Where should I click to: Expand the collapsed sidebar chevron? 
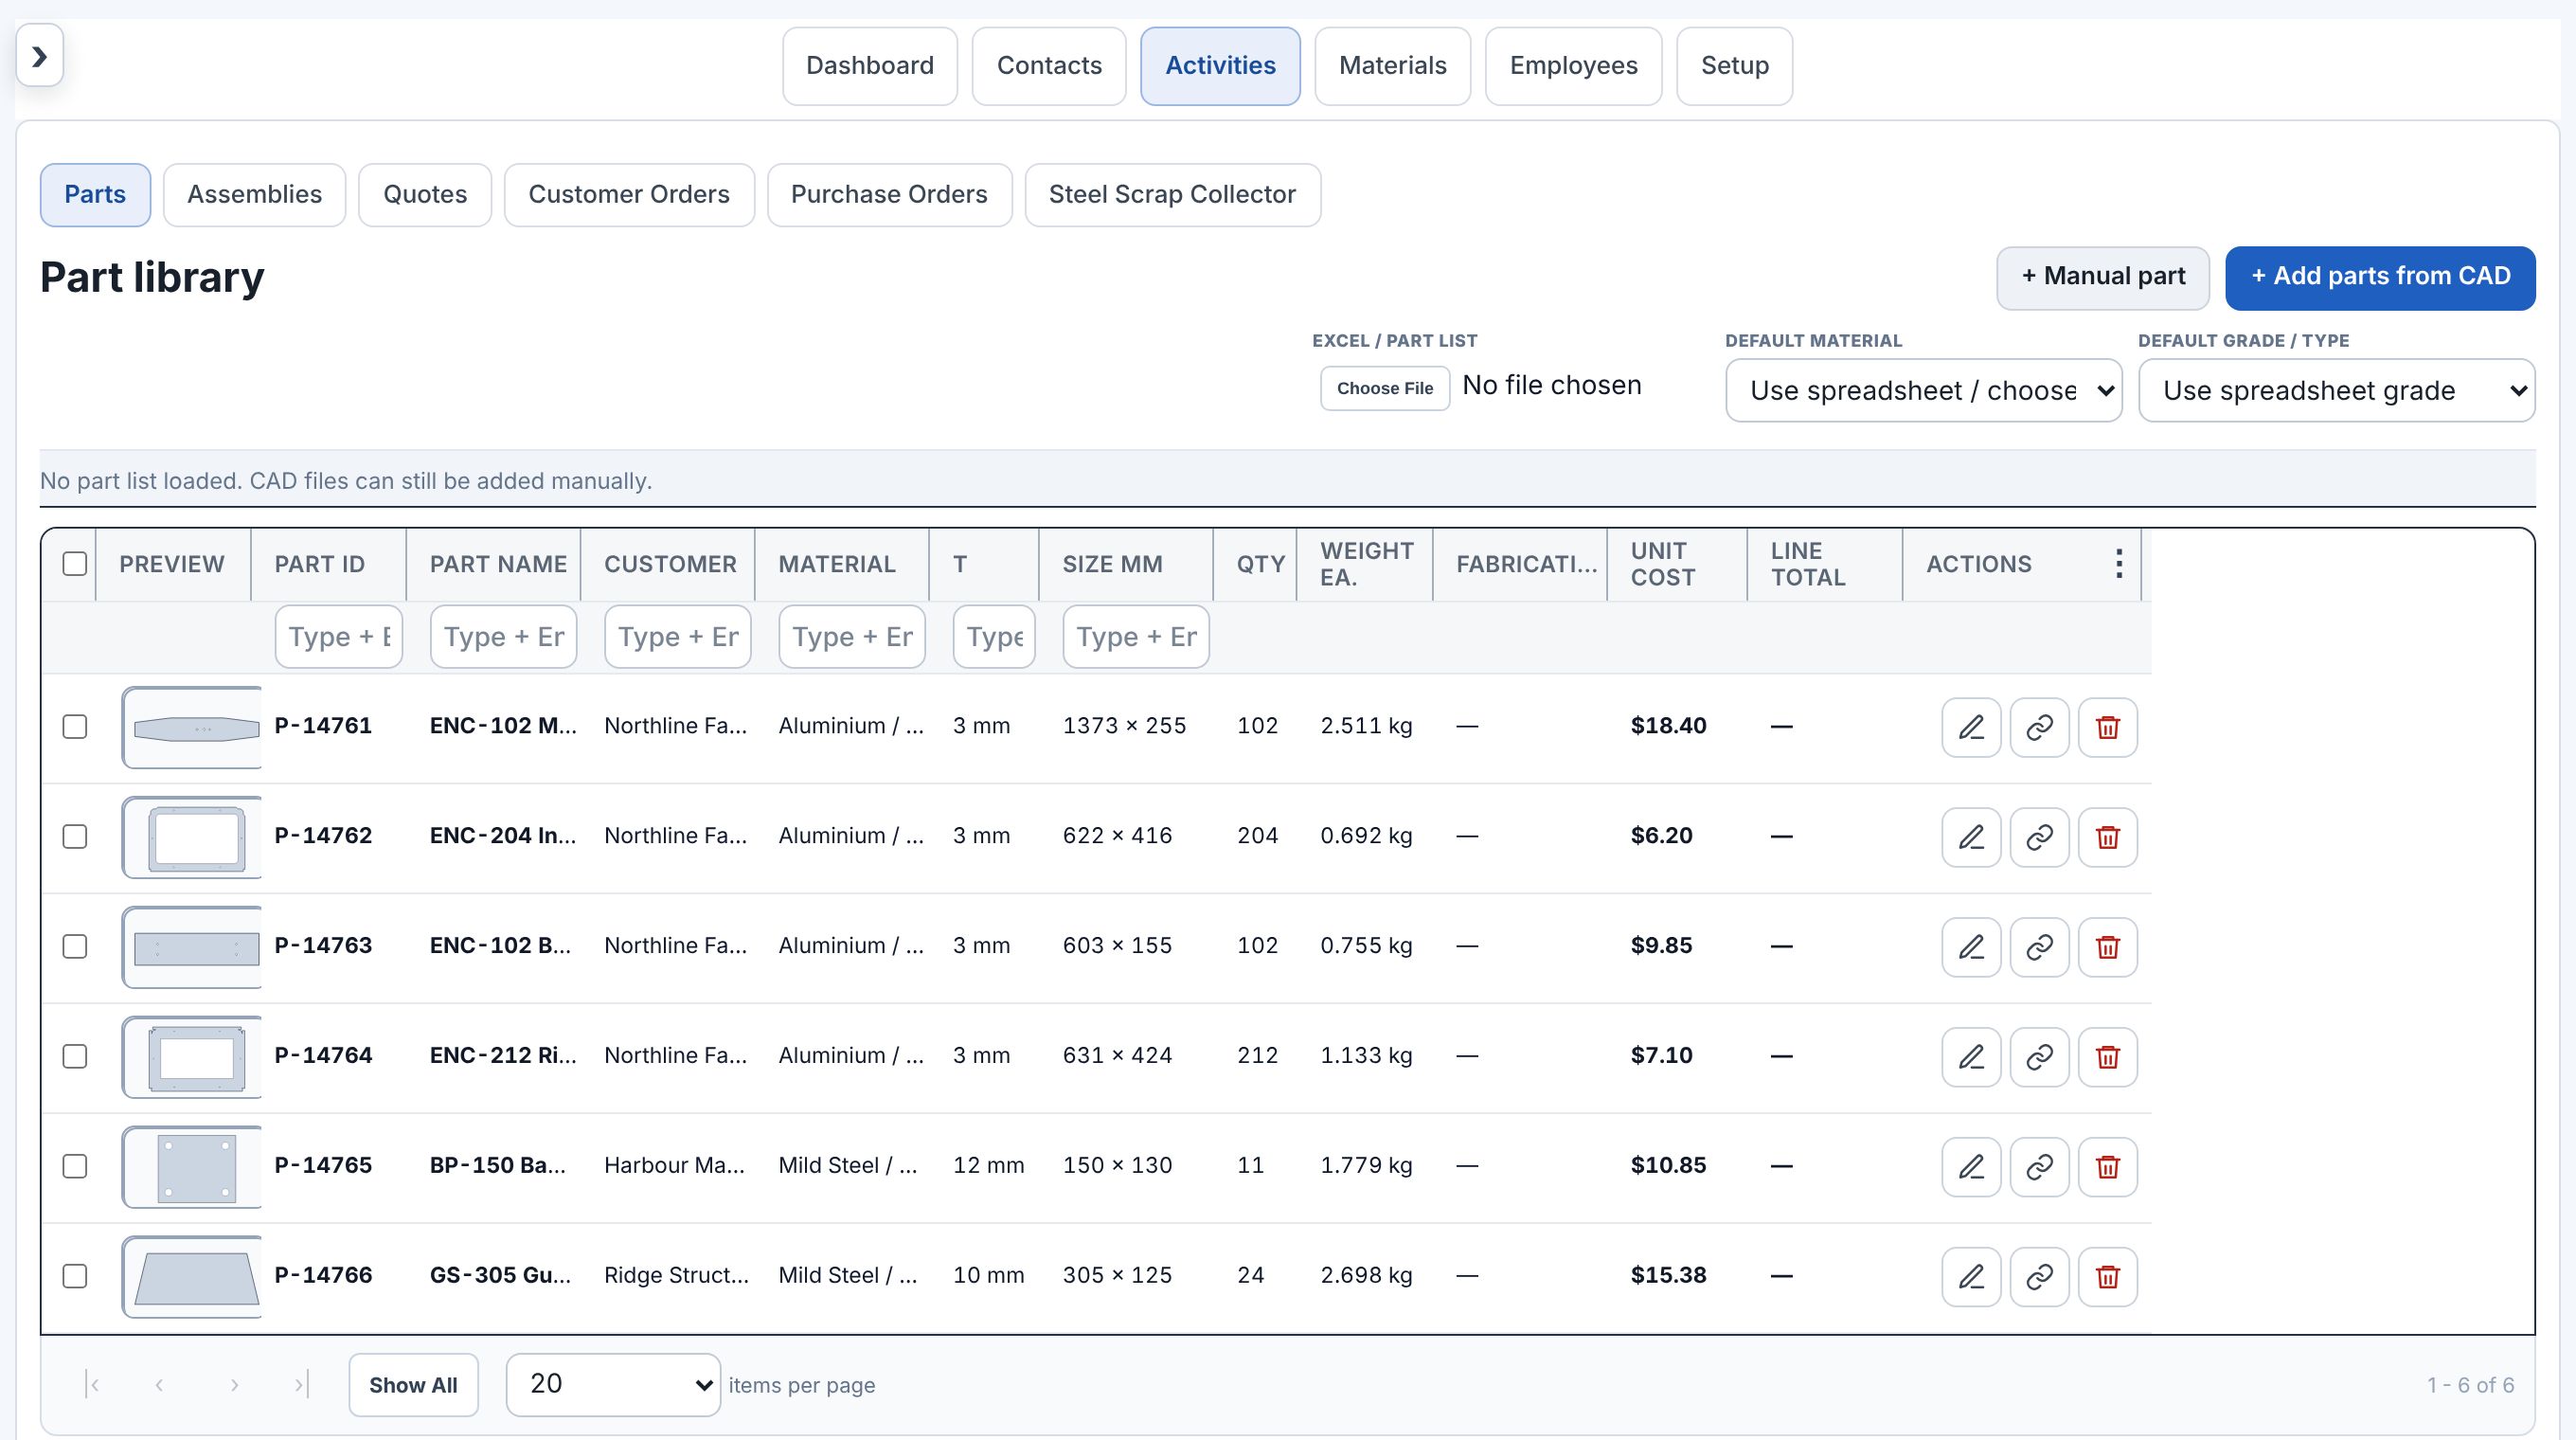(x=40, y=56)
